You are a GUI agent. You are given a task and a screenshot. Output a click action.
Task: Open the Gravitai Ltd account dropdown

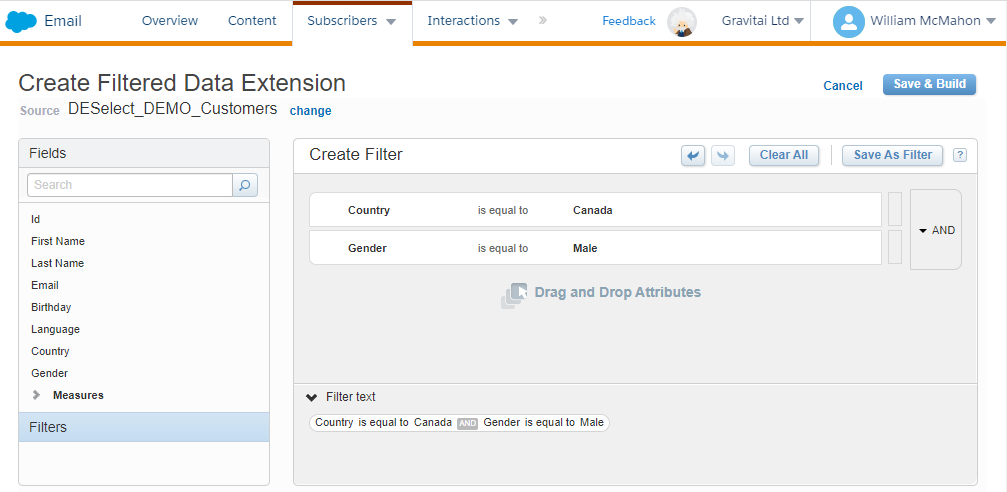point(764,21)
